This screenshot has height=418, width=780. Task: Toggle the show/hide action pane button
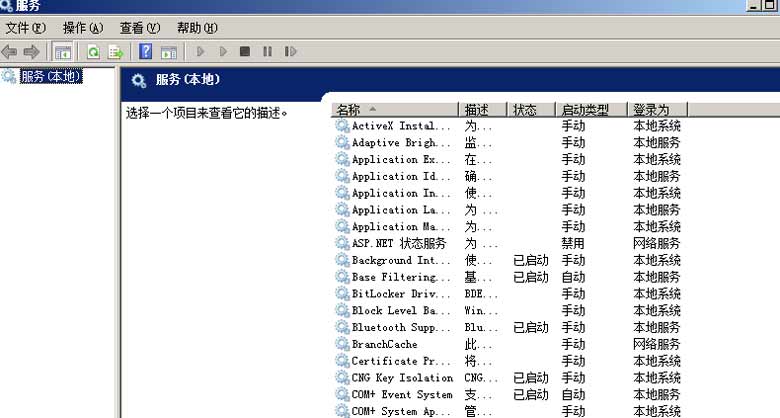click(x=169, y=52)
